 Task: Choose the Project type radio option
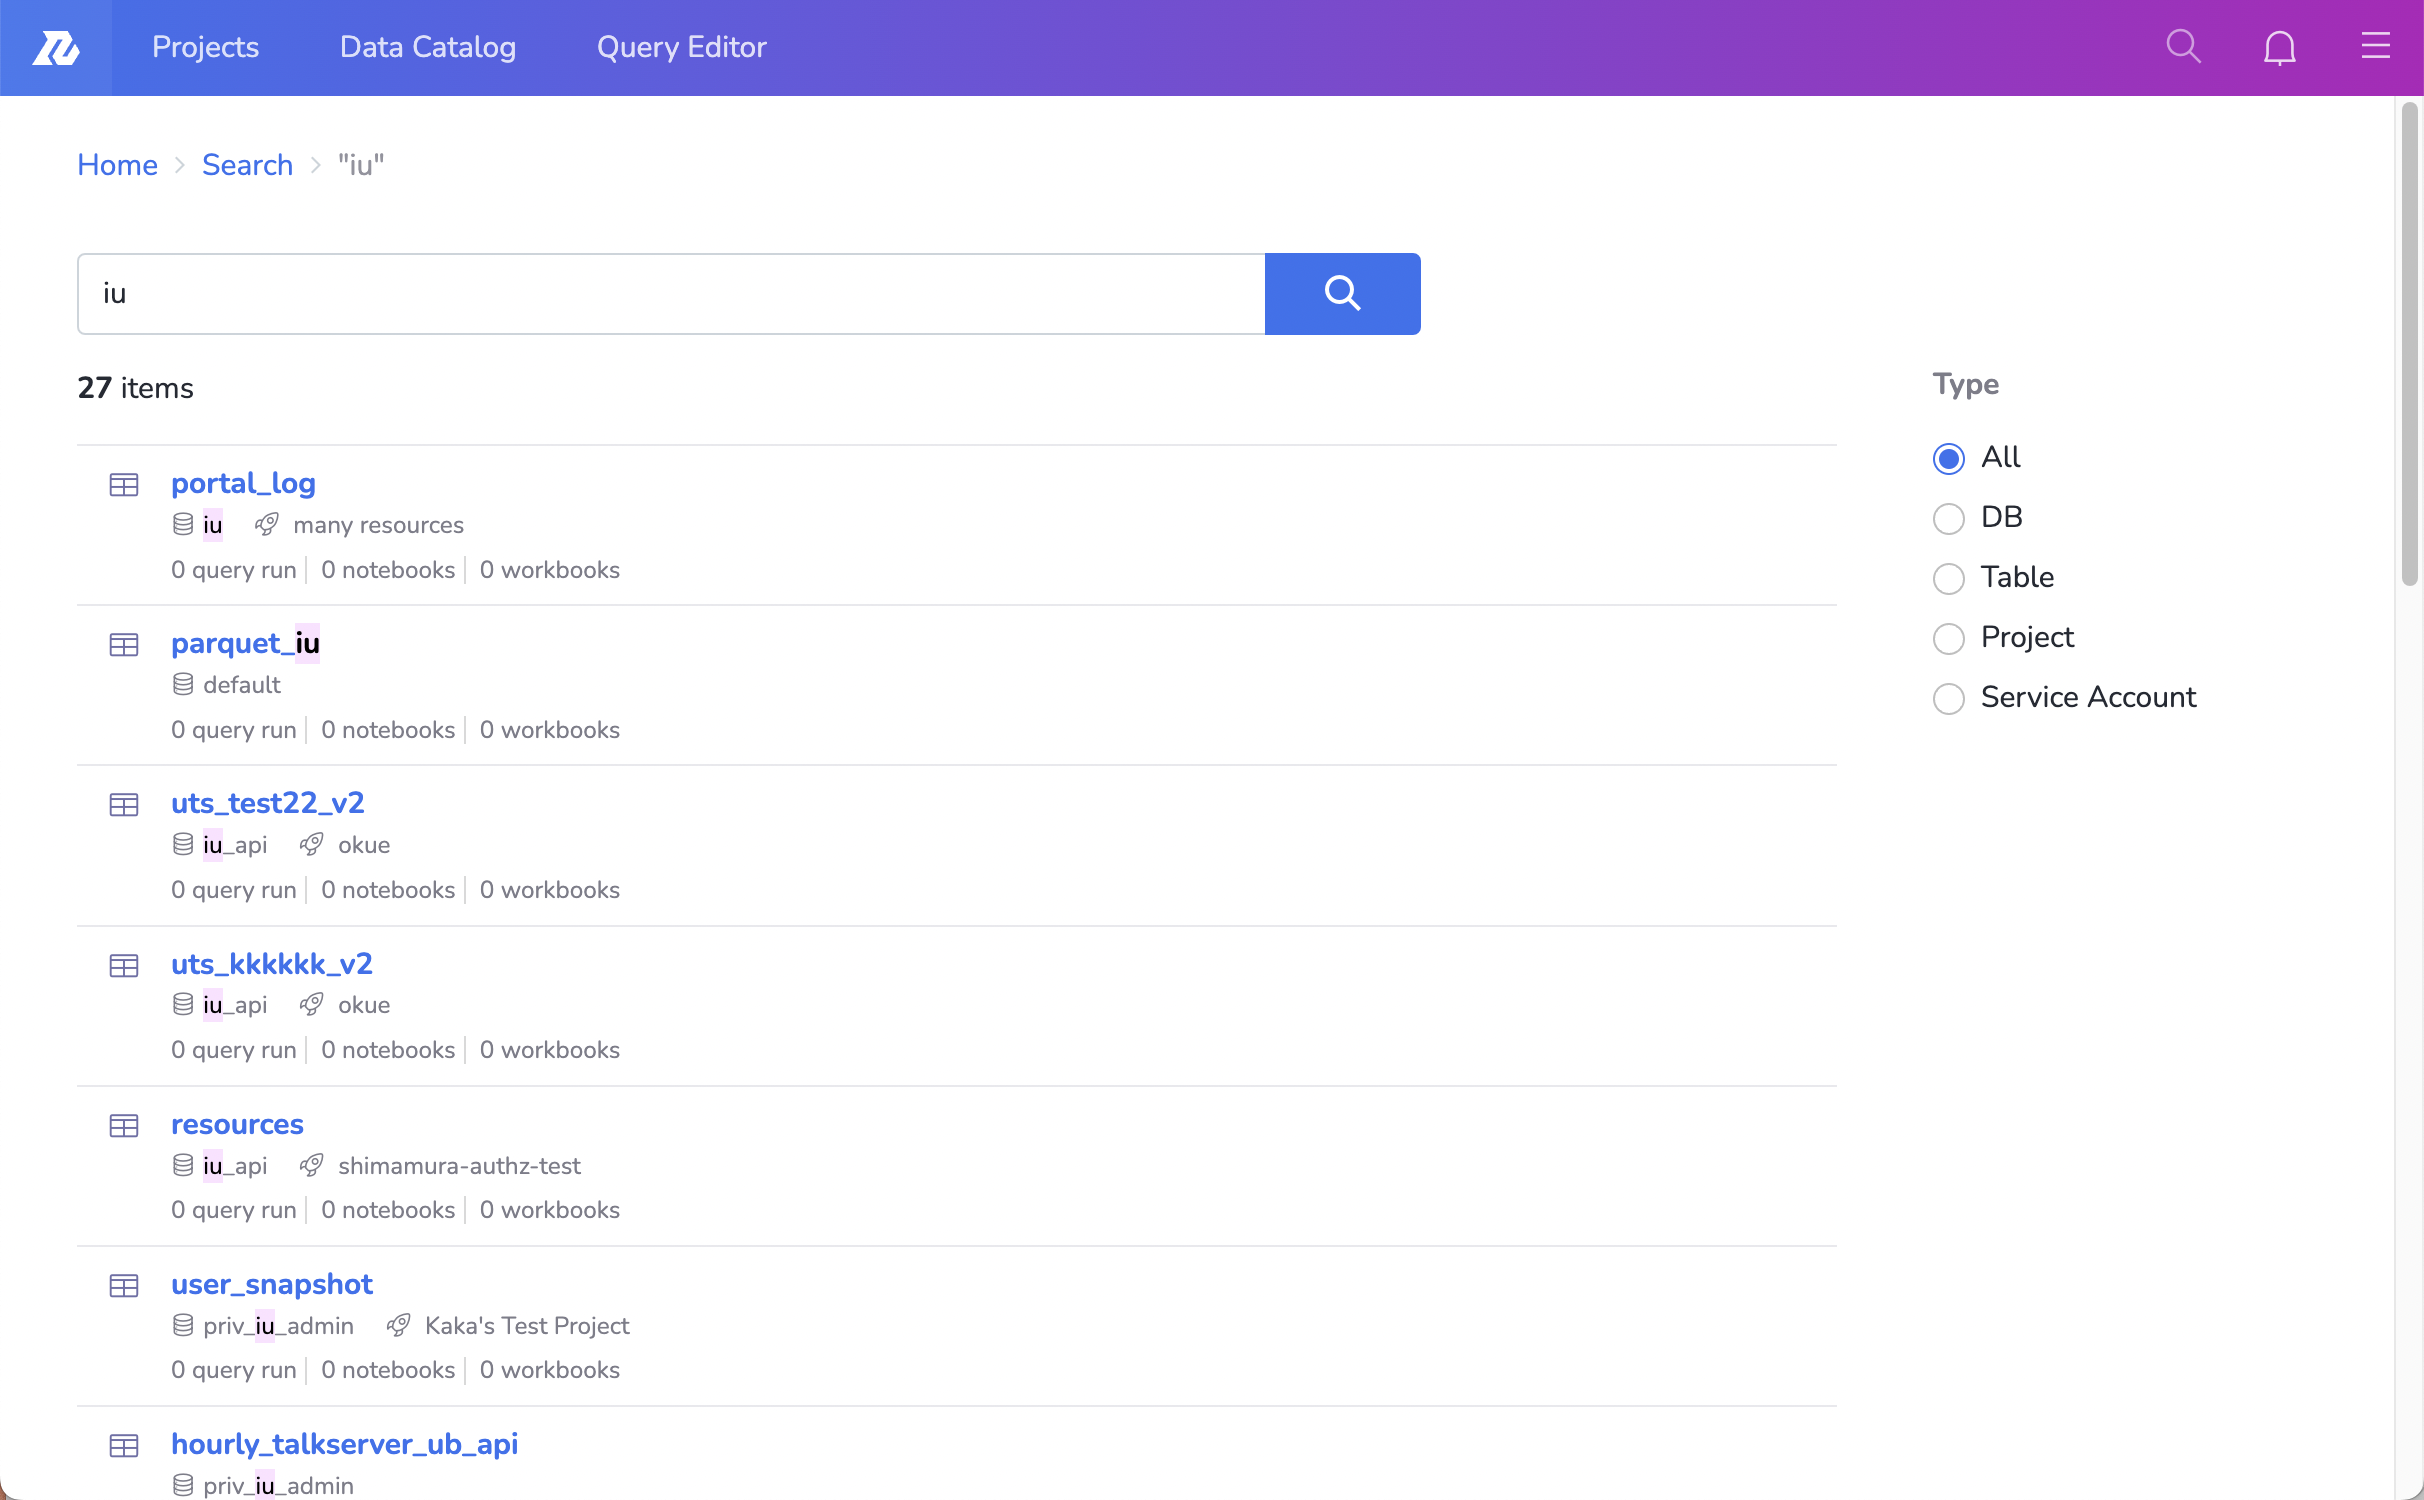click(1948, 638)
